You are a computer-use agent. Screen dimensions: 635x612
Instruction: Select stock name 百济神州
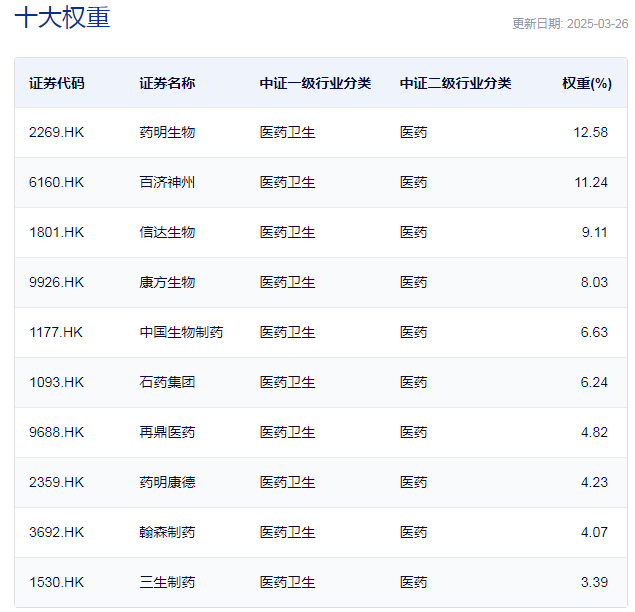[x=167, y=182]
